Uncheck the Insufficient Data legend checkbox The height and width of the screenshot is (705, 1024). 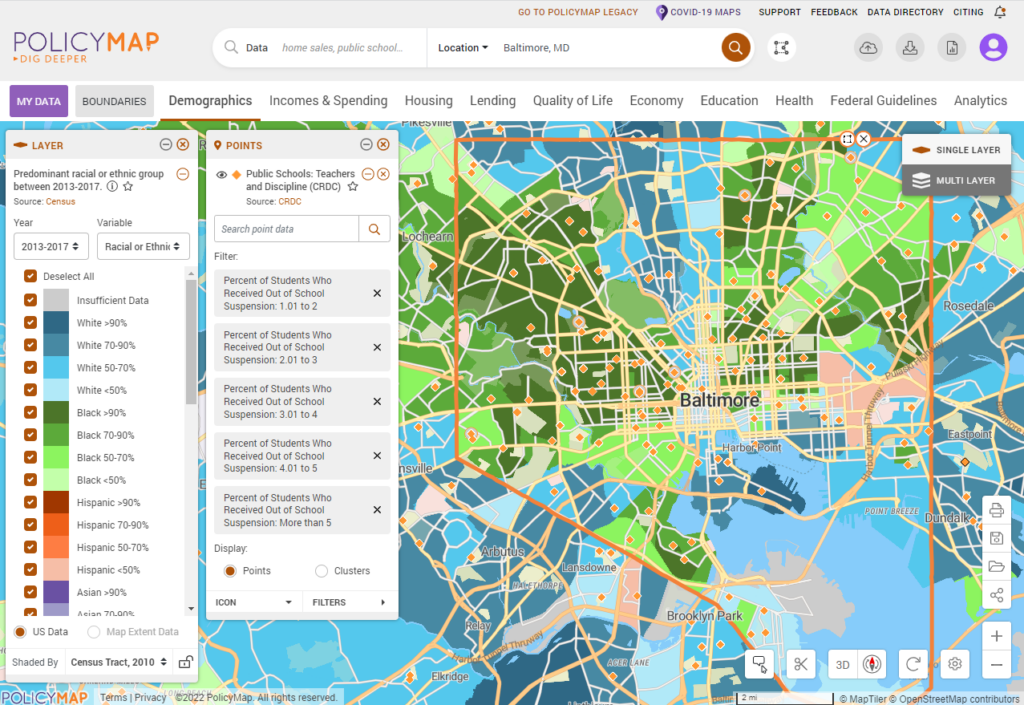(30, 300)
